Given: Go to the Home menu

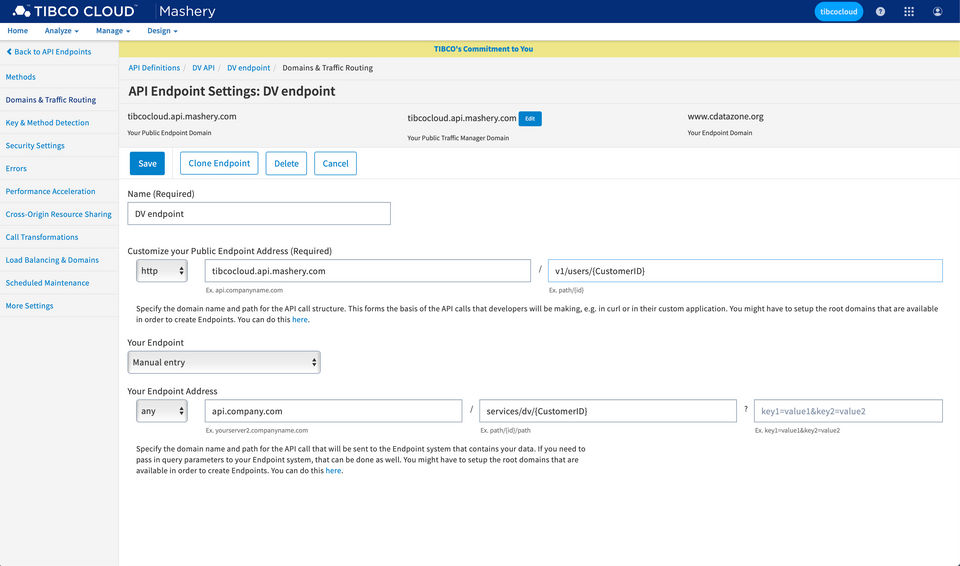Looking at the screenshot, I should pyautogui.click(x=17, y=31).
